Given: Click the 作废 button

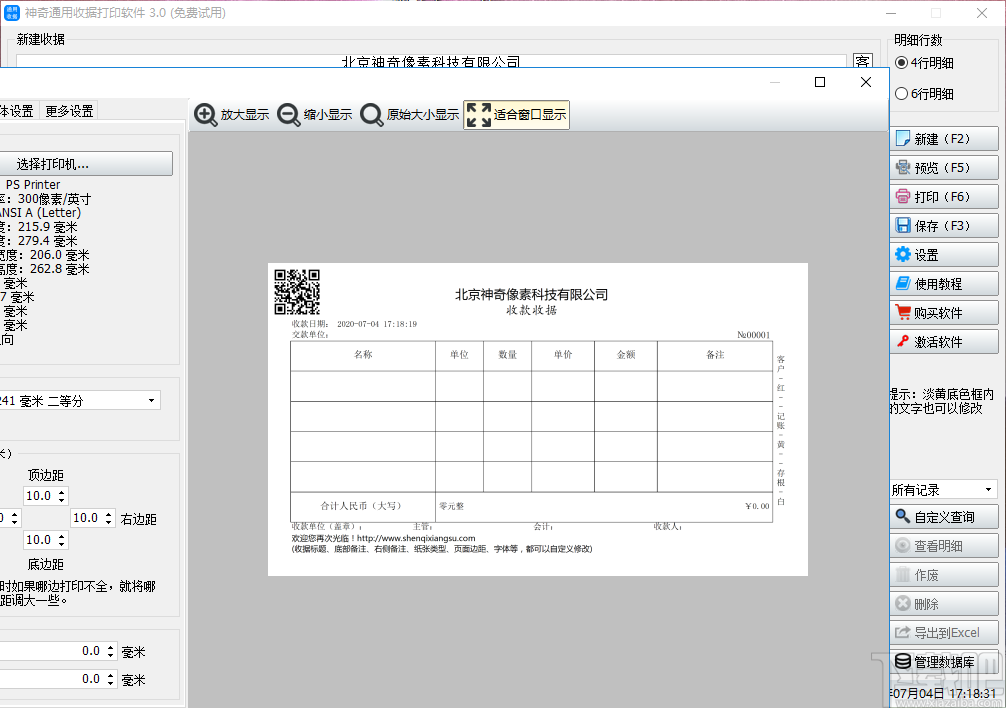Looking at the screenshot, I should [944, 575].
